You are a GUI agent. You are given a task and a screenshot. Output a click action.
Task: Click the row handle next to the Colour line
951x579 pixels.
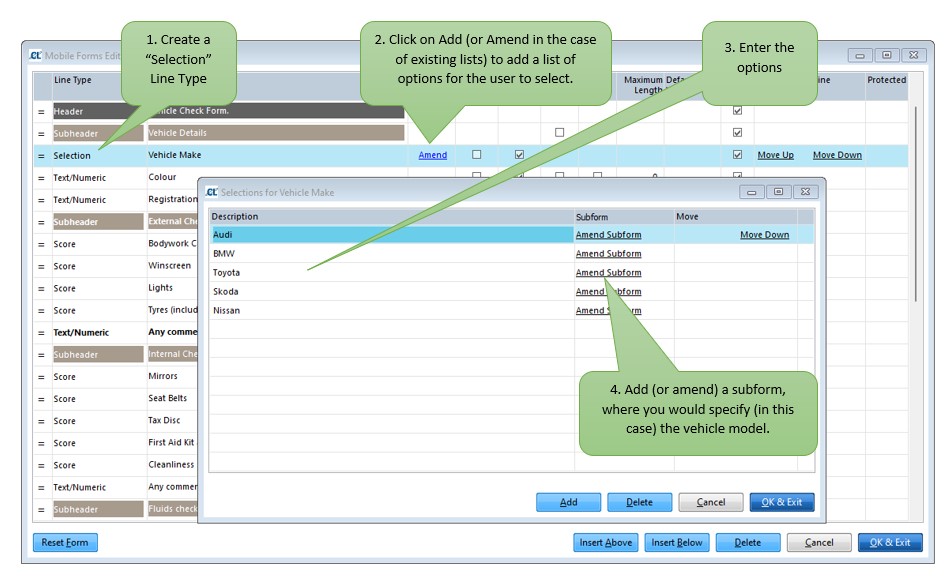[x=40, y=177]
